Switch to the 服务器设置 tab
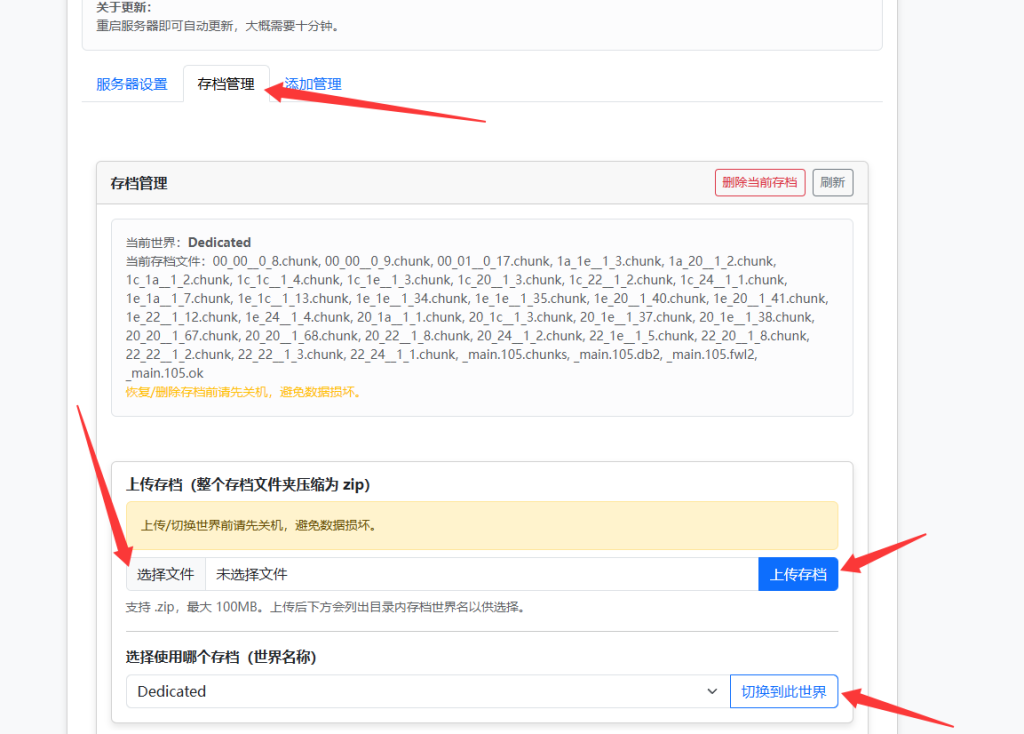Image resolution: width=1024 pixels, height=734 pixels. click(x=131, y=84)
